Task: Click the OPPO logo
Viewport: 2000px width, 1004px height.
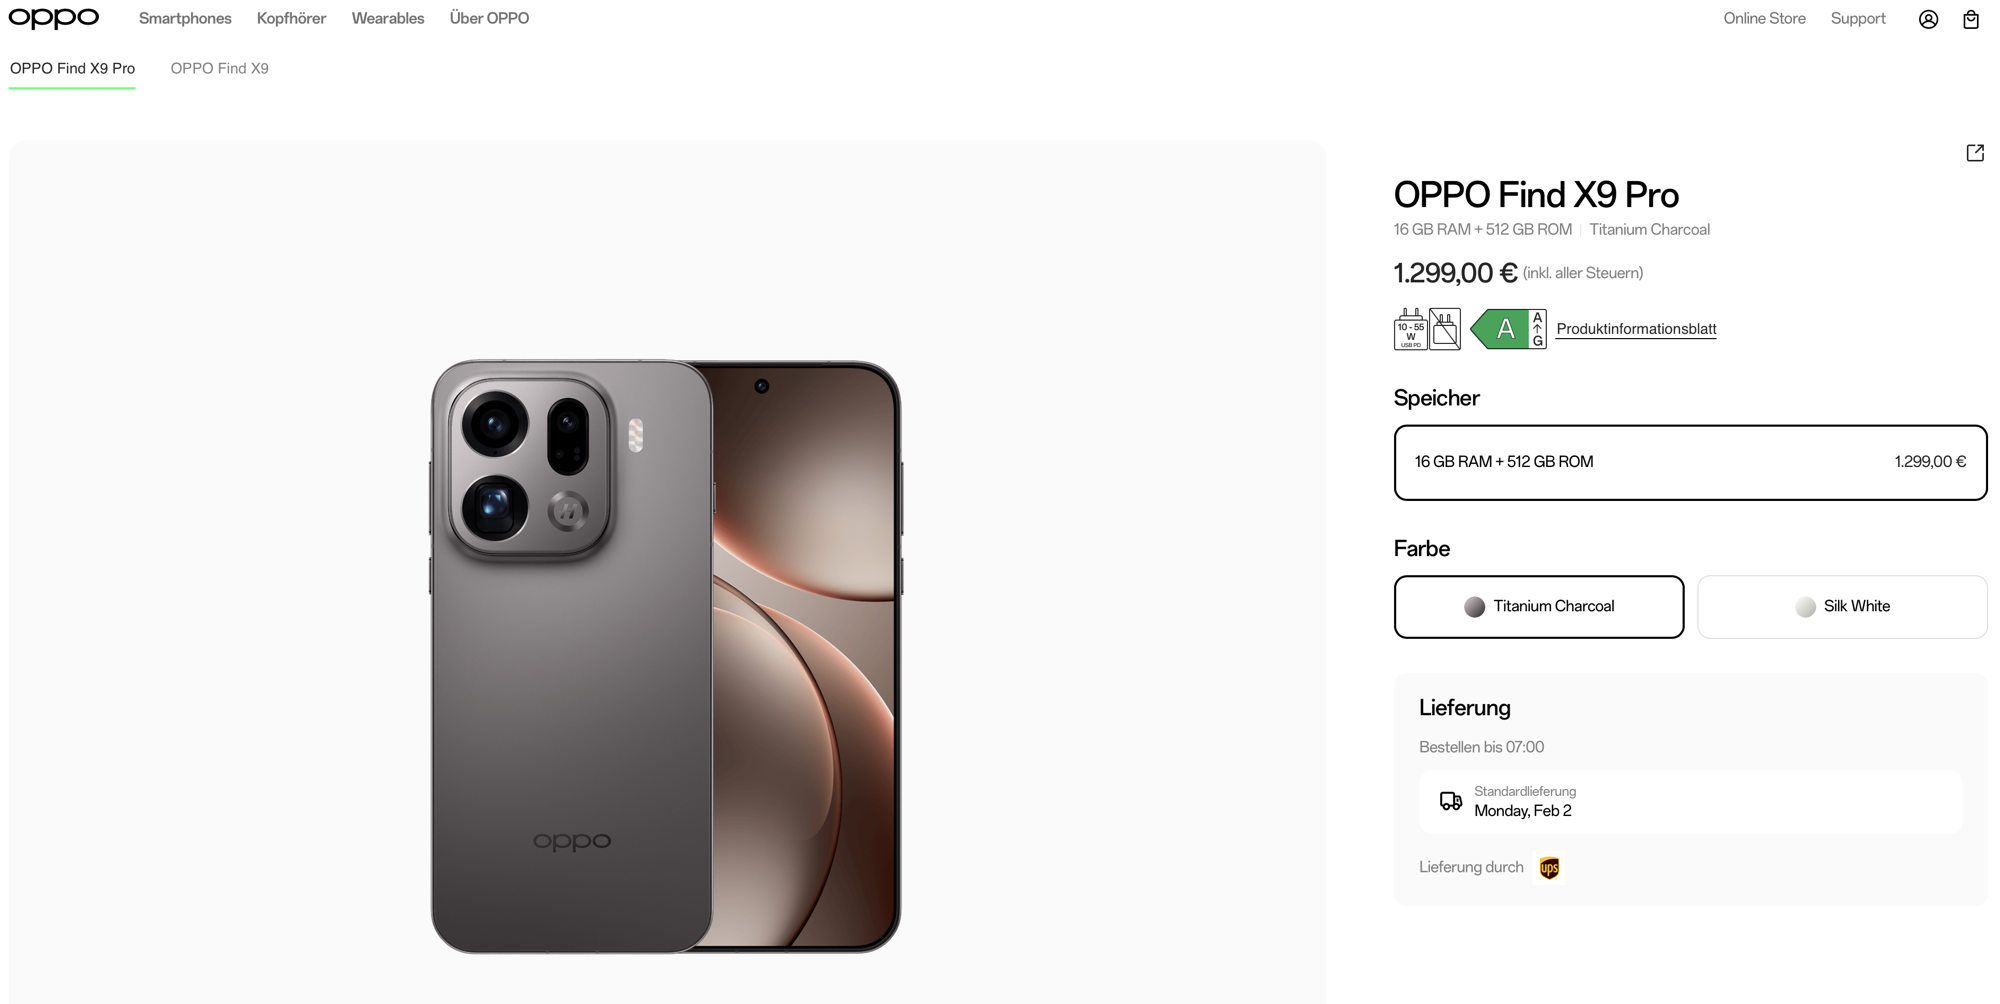Action: click(54, 18)
